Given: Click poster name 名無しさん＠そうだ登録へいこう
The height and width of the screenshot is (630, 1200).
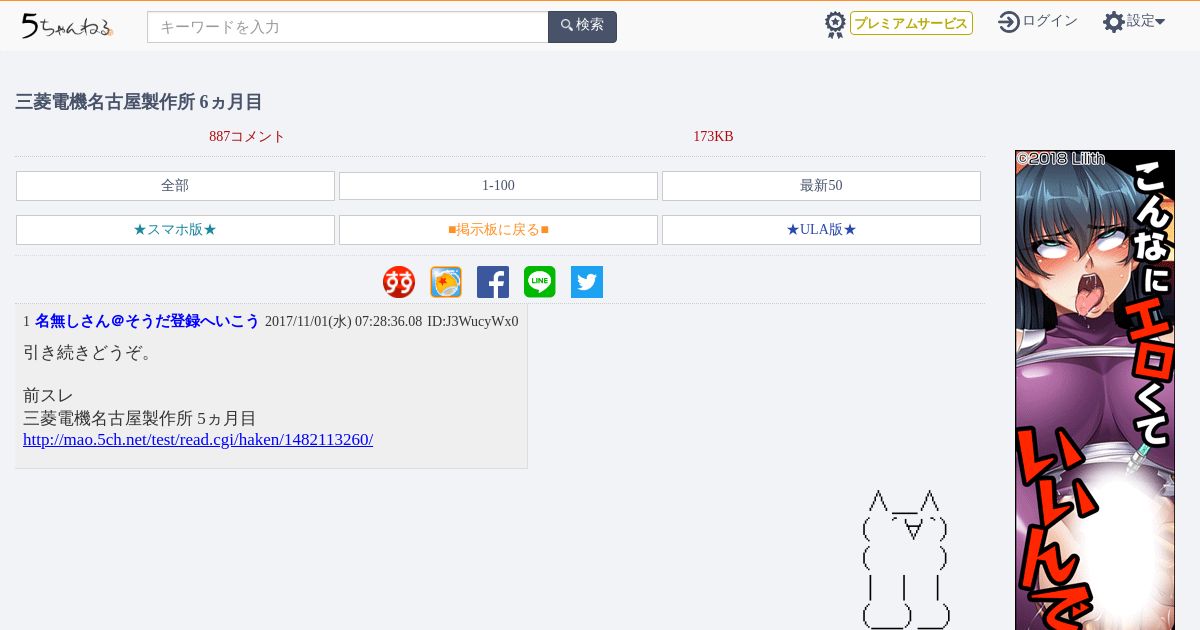Looking at the screenshot, I should 147,321.
